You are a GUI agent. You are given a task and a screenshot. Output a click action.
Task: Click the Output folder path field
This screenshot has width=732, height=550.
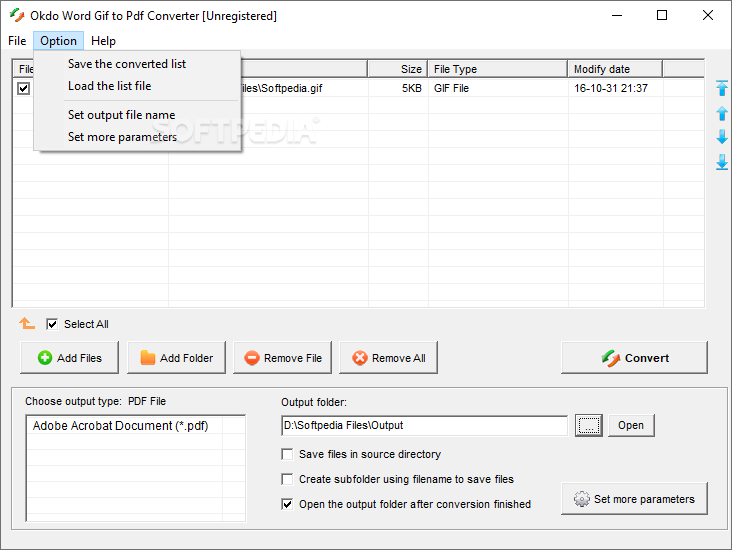pos(425,425)
